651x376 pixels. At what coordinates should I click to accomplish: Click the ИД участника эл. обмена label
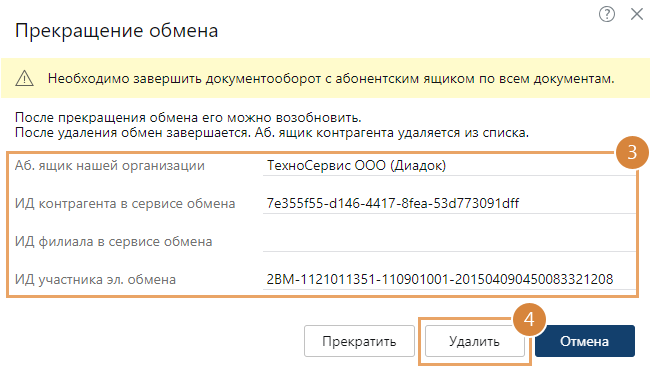coord(95,279)
